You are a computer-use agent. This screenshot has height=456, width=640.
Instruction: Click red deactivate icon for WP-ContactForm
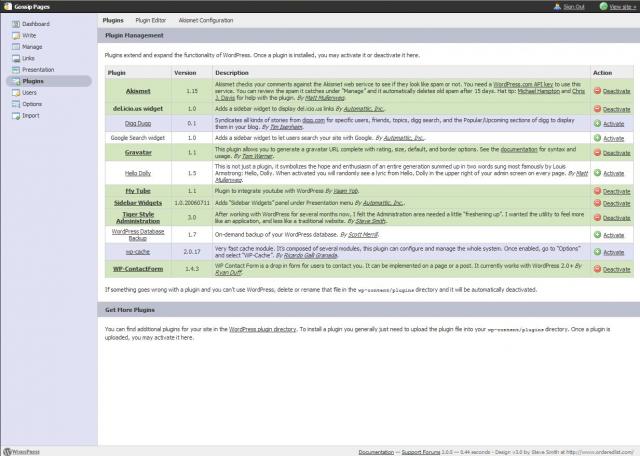pyautogui.click(x=597, y=269)
